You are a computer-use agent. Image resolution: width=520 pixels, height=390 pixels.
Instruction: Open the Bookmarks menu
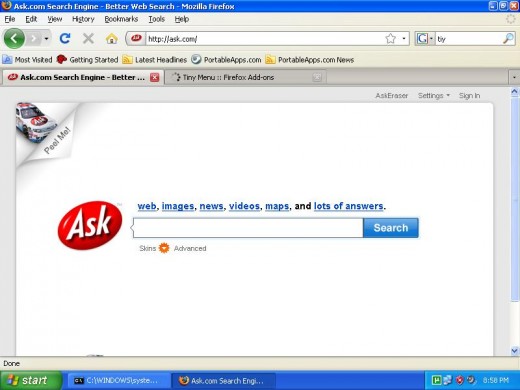coord(121,19)
